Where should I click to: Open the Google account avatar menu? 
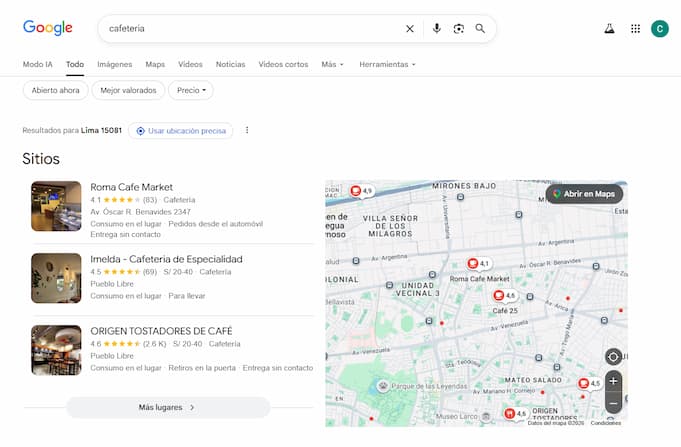coord(660,29)
